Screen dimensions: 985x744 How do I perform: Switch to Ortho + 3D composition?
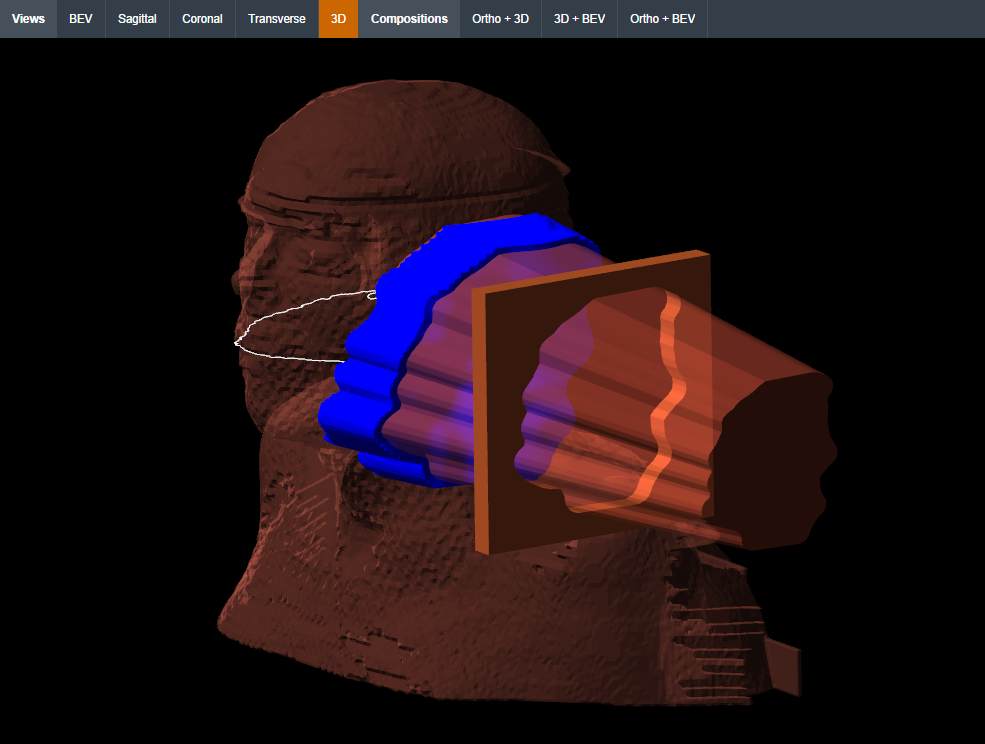coord(500,19)
